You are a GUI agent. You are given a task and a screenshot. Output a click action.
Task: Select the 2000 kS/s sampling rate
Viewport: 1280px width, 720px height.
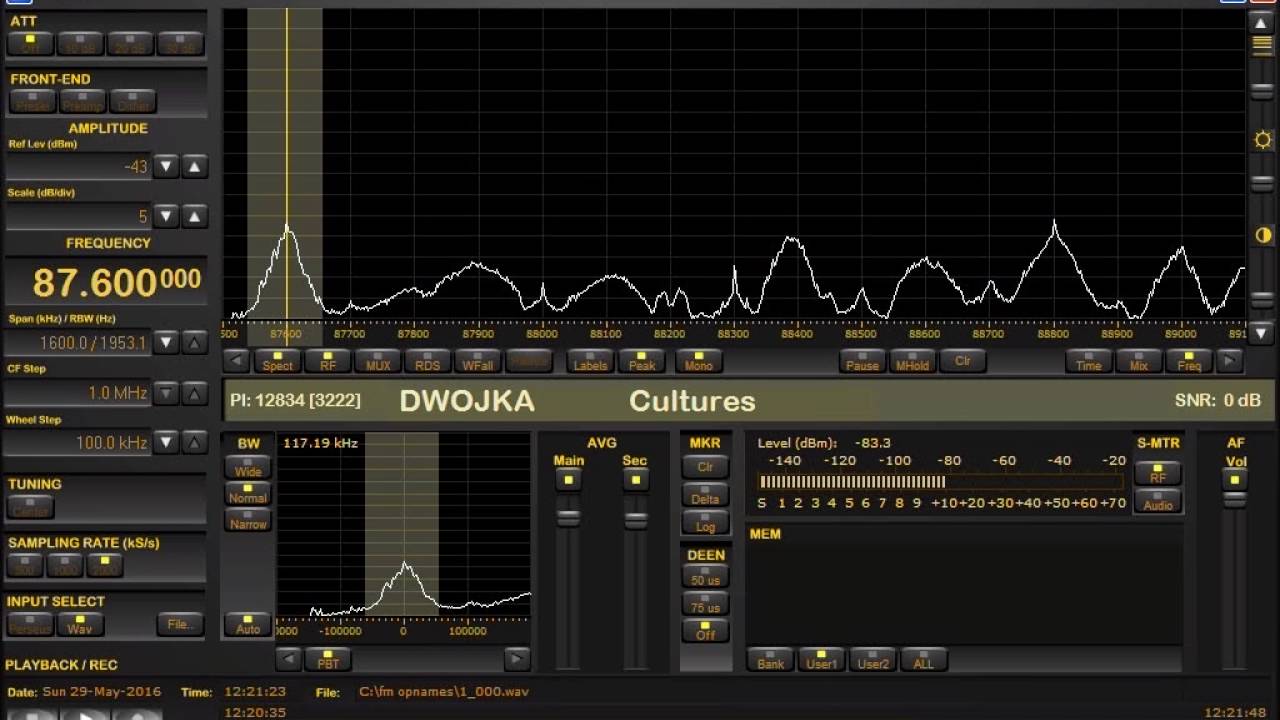[x=104, y=565]
